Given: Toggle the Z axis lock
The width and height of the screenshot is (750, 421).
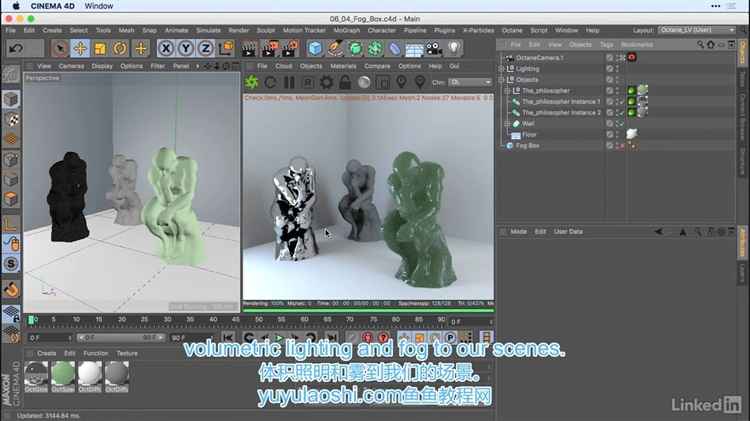Looking at the screenshot, I should coord(206,48).
